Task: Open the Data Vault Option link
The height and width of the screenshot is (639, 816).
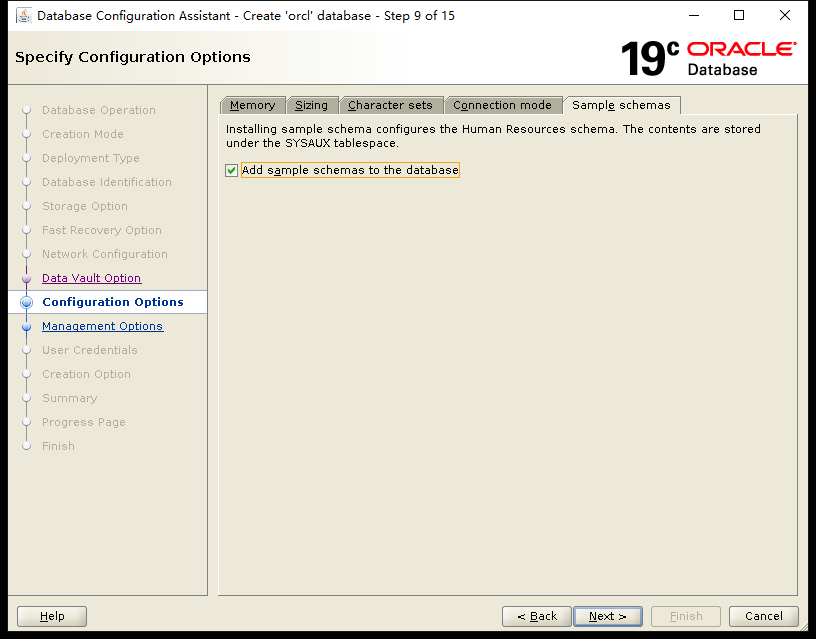Action: pos(92,278)
